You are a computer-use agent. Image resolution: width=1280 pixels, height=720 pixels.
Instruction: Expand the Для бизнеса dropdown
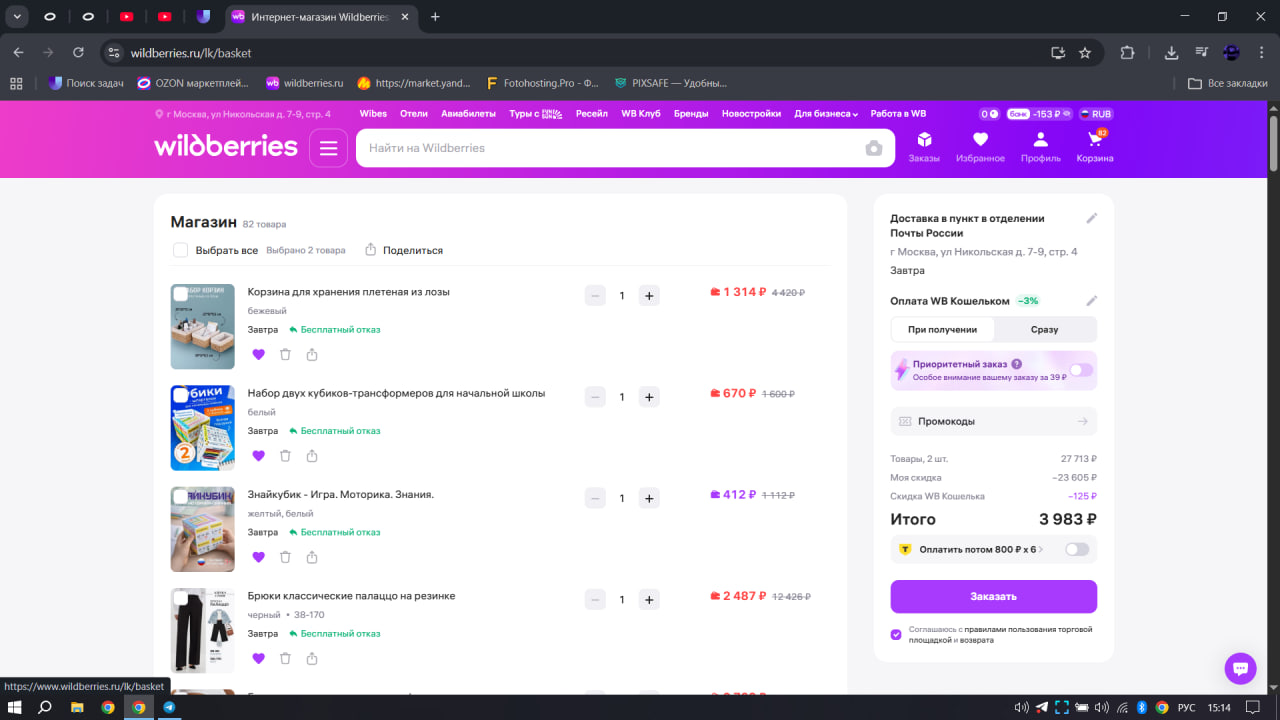(826, 114)
